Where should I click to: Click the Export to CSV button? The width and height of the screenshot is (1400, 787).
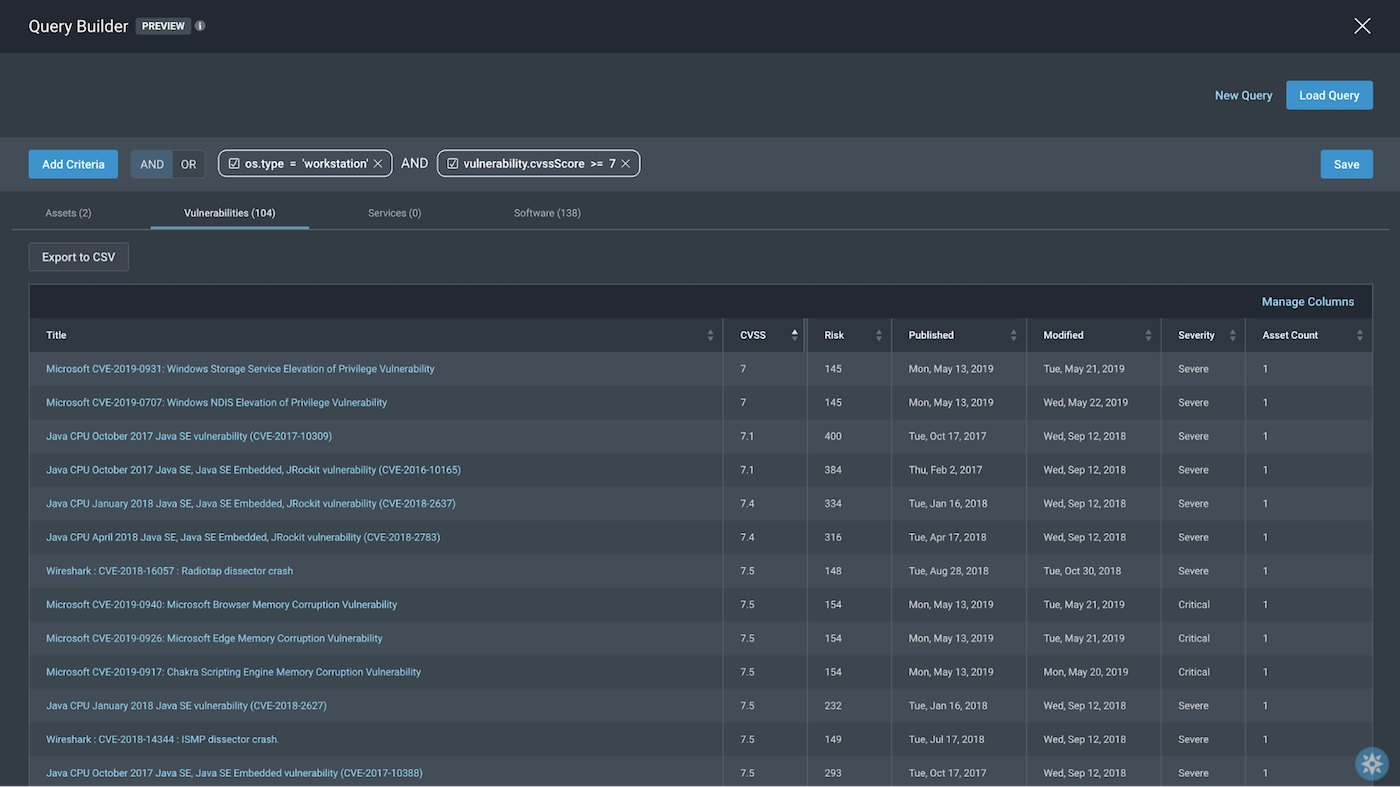[78, 257]
